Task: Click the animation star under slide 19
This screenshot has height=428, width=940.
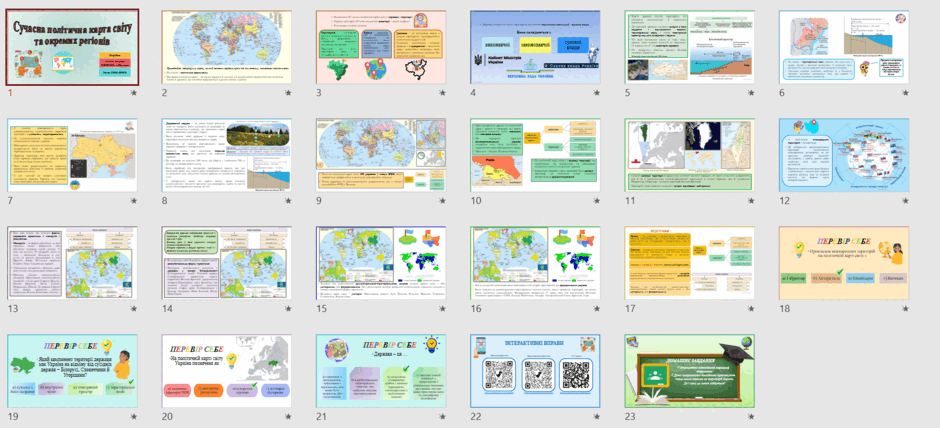Action: (x=134, y=417)
